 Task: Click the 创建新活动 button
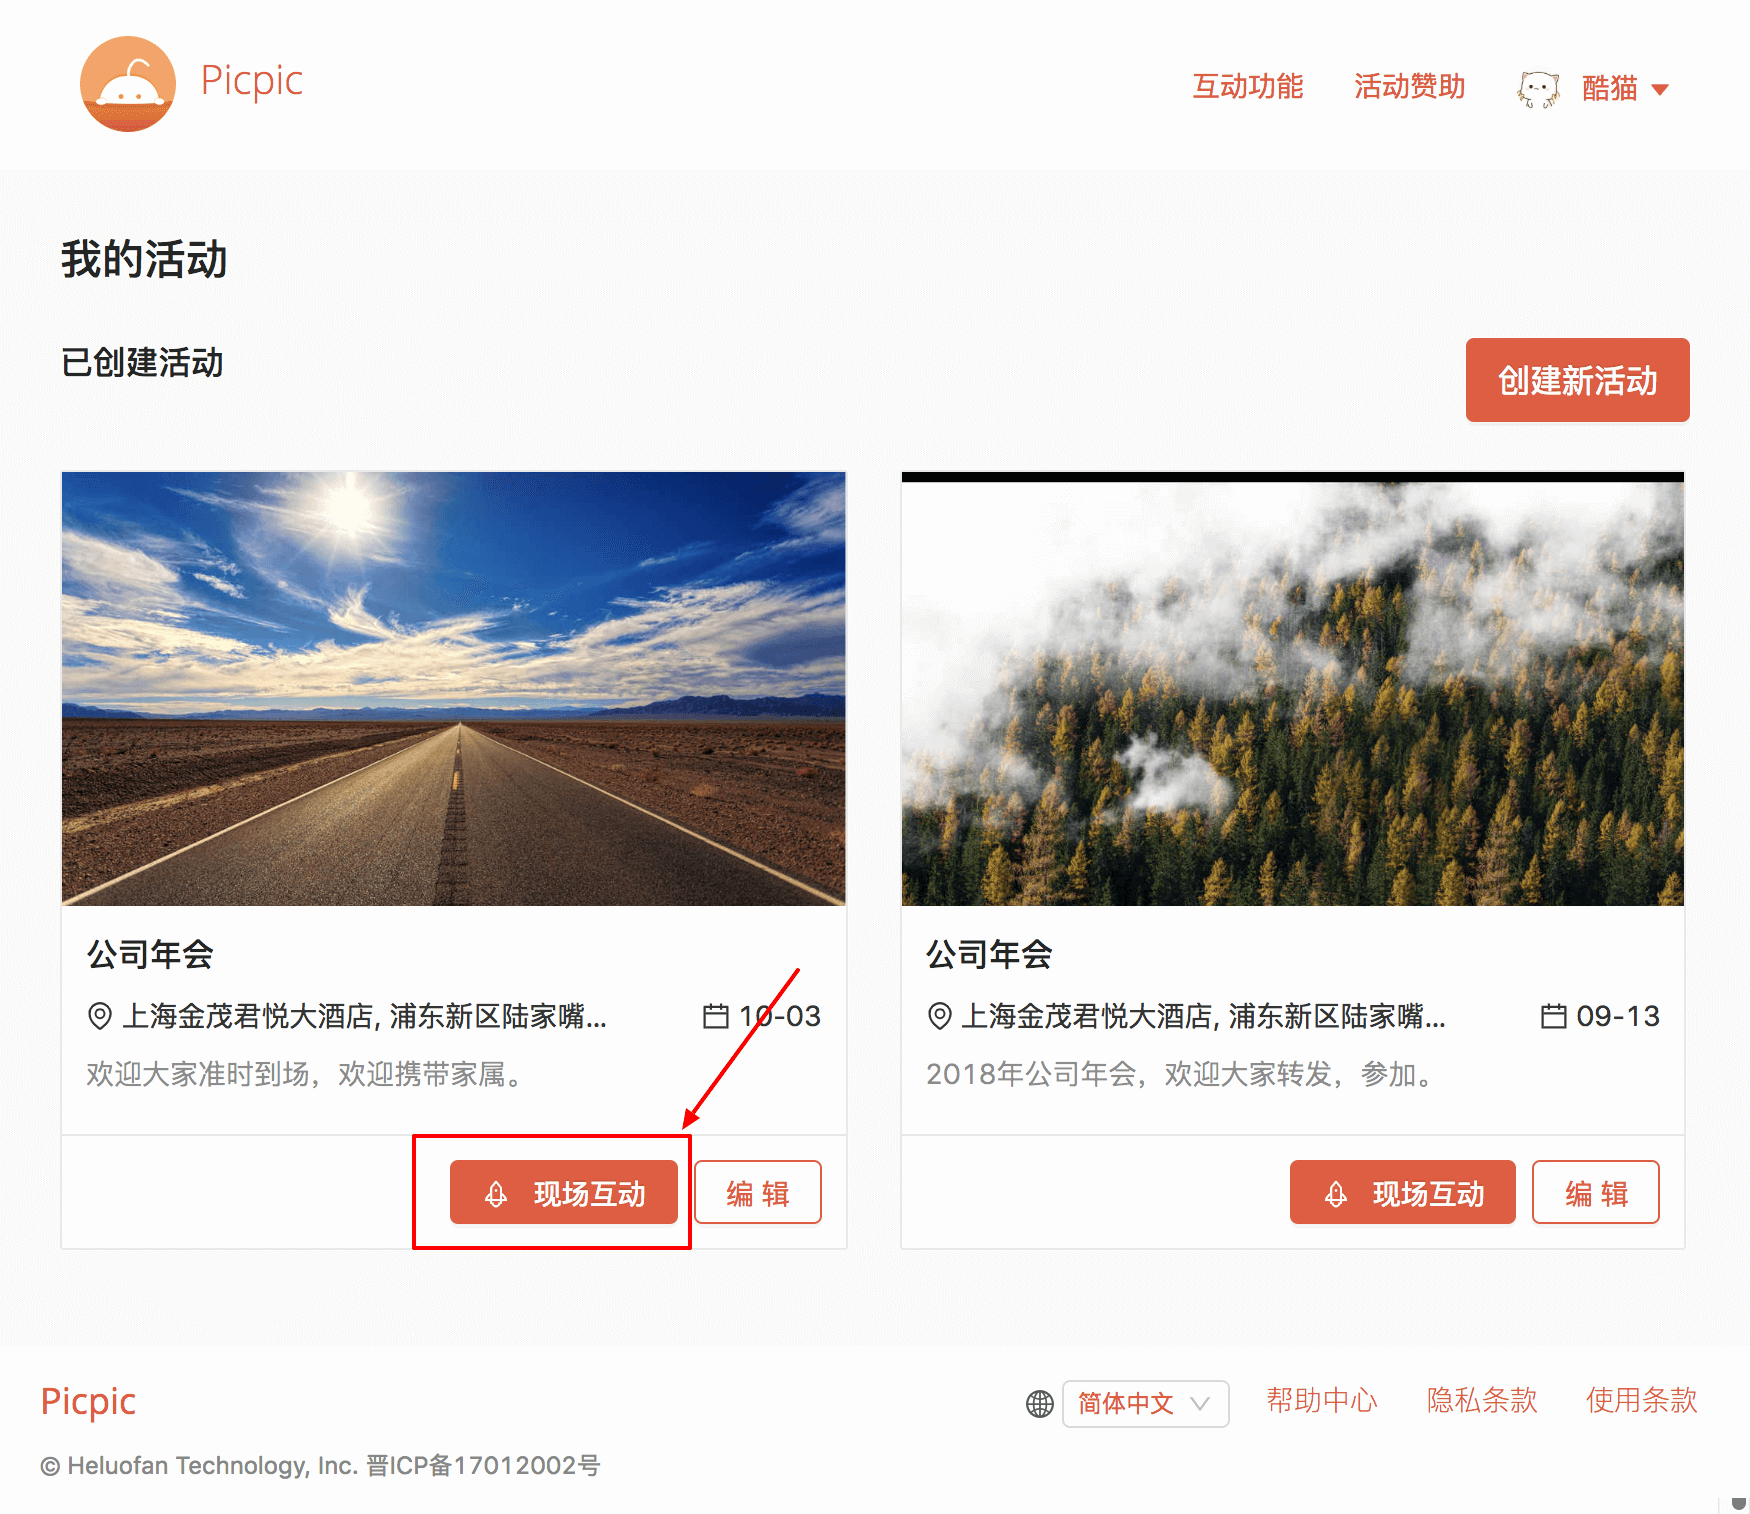pos(1577,380)
